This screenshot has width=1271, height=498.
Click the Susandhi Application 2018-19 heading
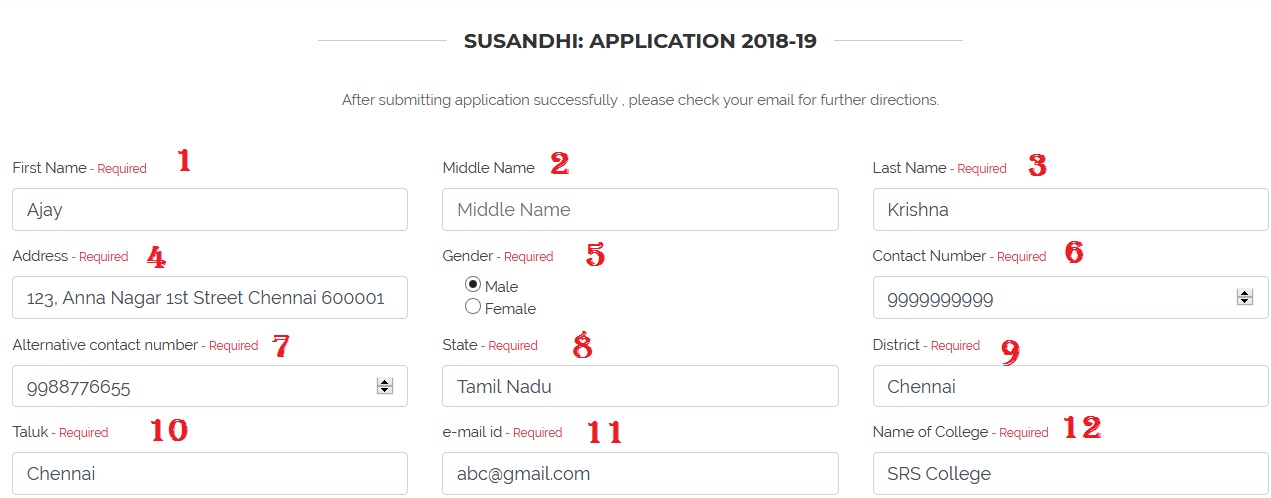tap(640, 41)
